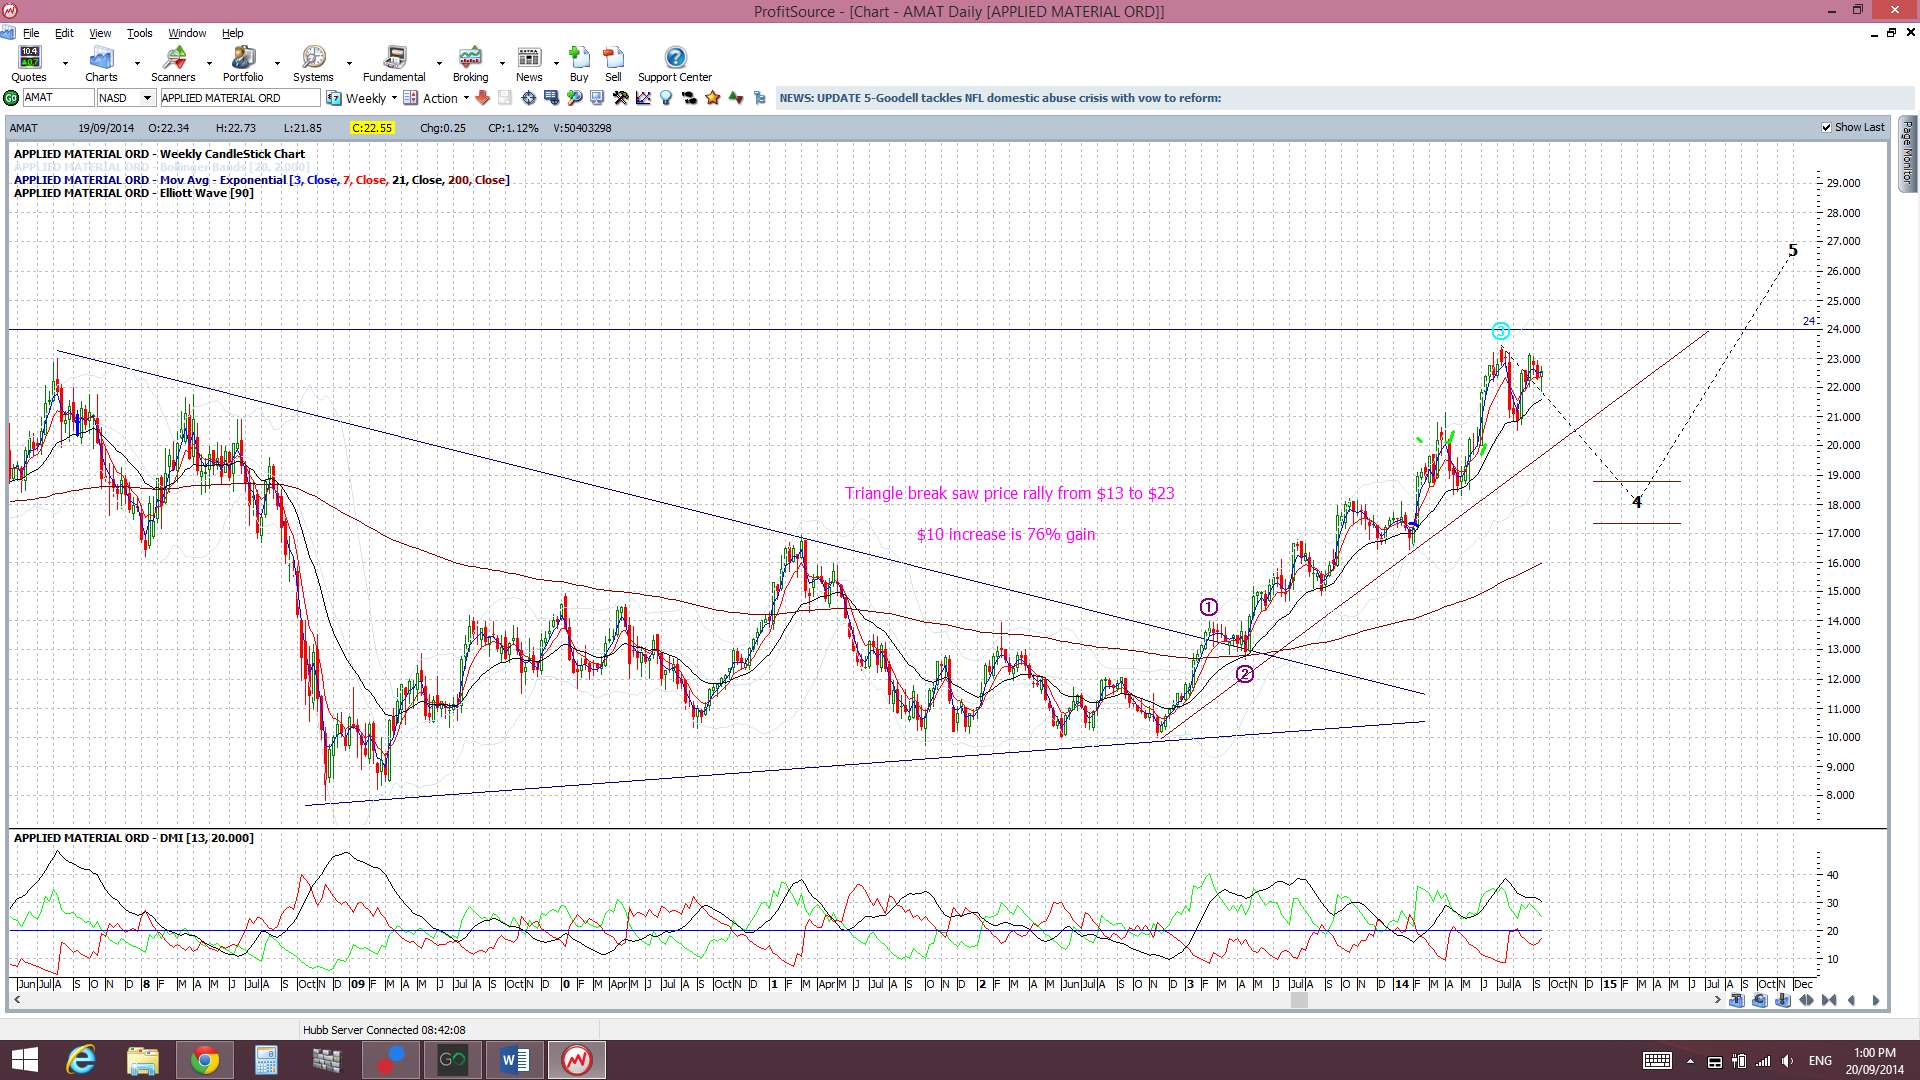This screenshot has width=1920, height=1080.
Task: Click the Buy order icon
Action: [x=579, y=64]
